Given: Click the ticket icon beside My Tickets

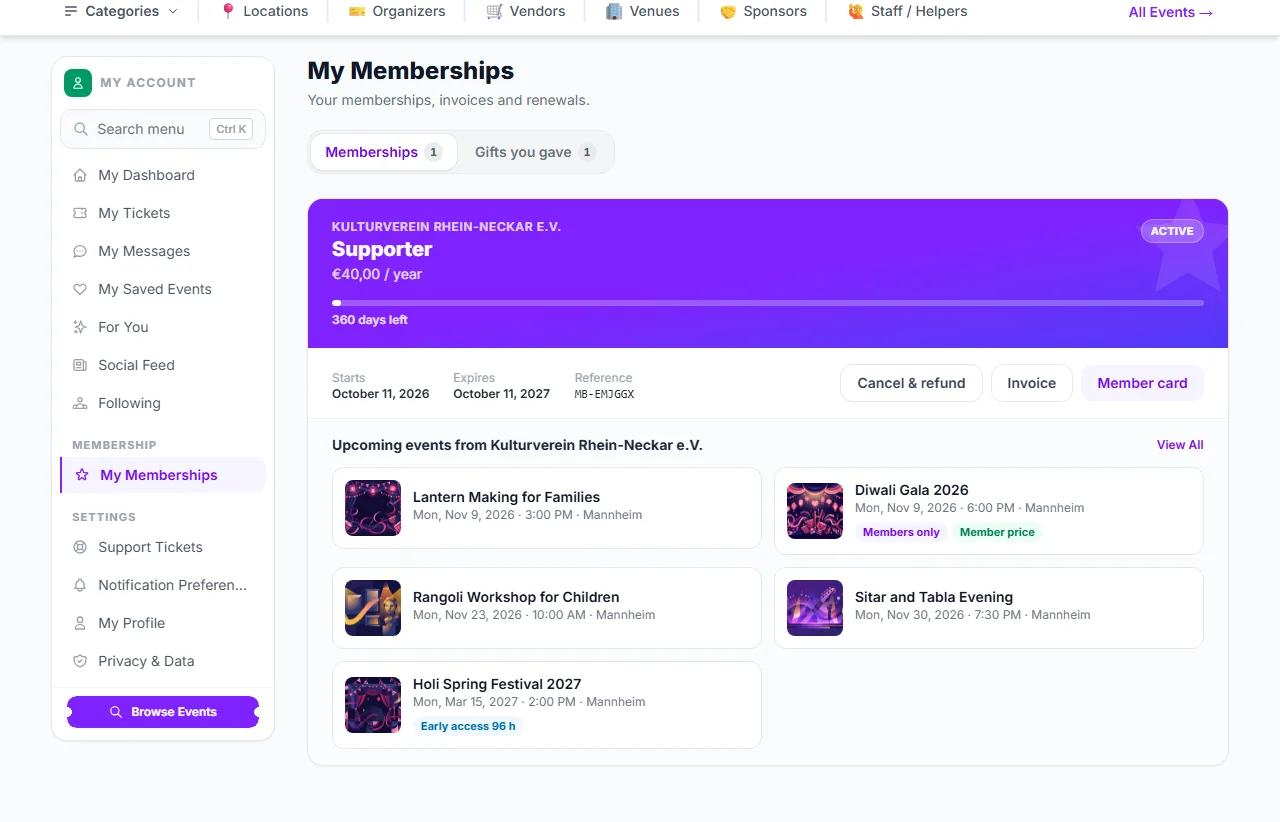Looking at the screenshot, I should [x=80, y=213].
